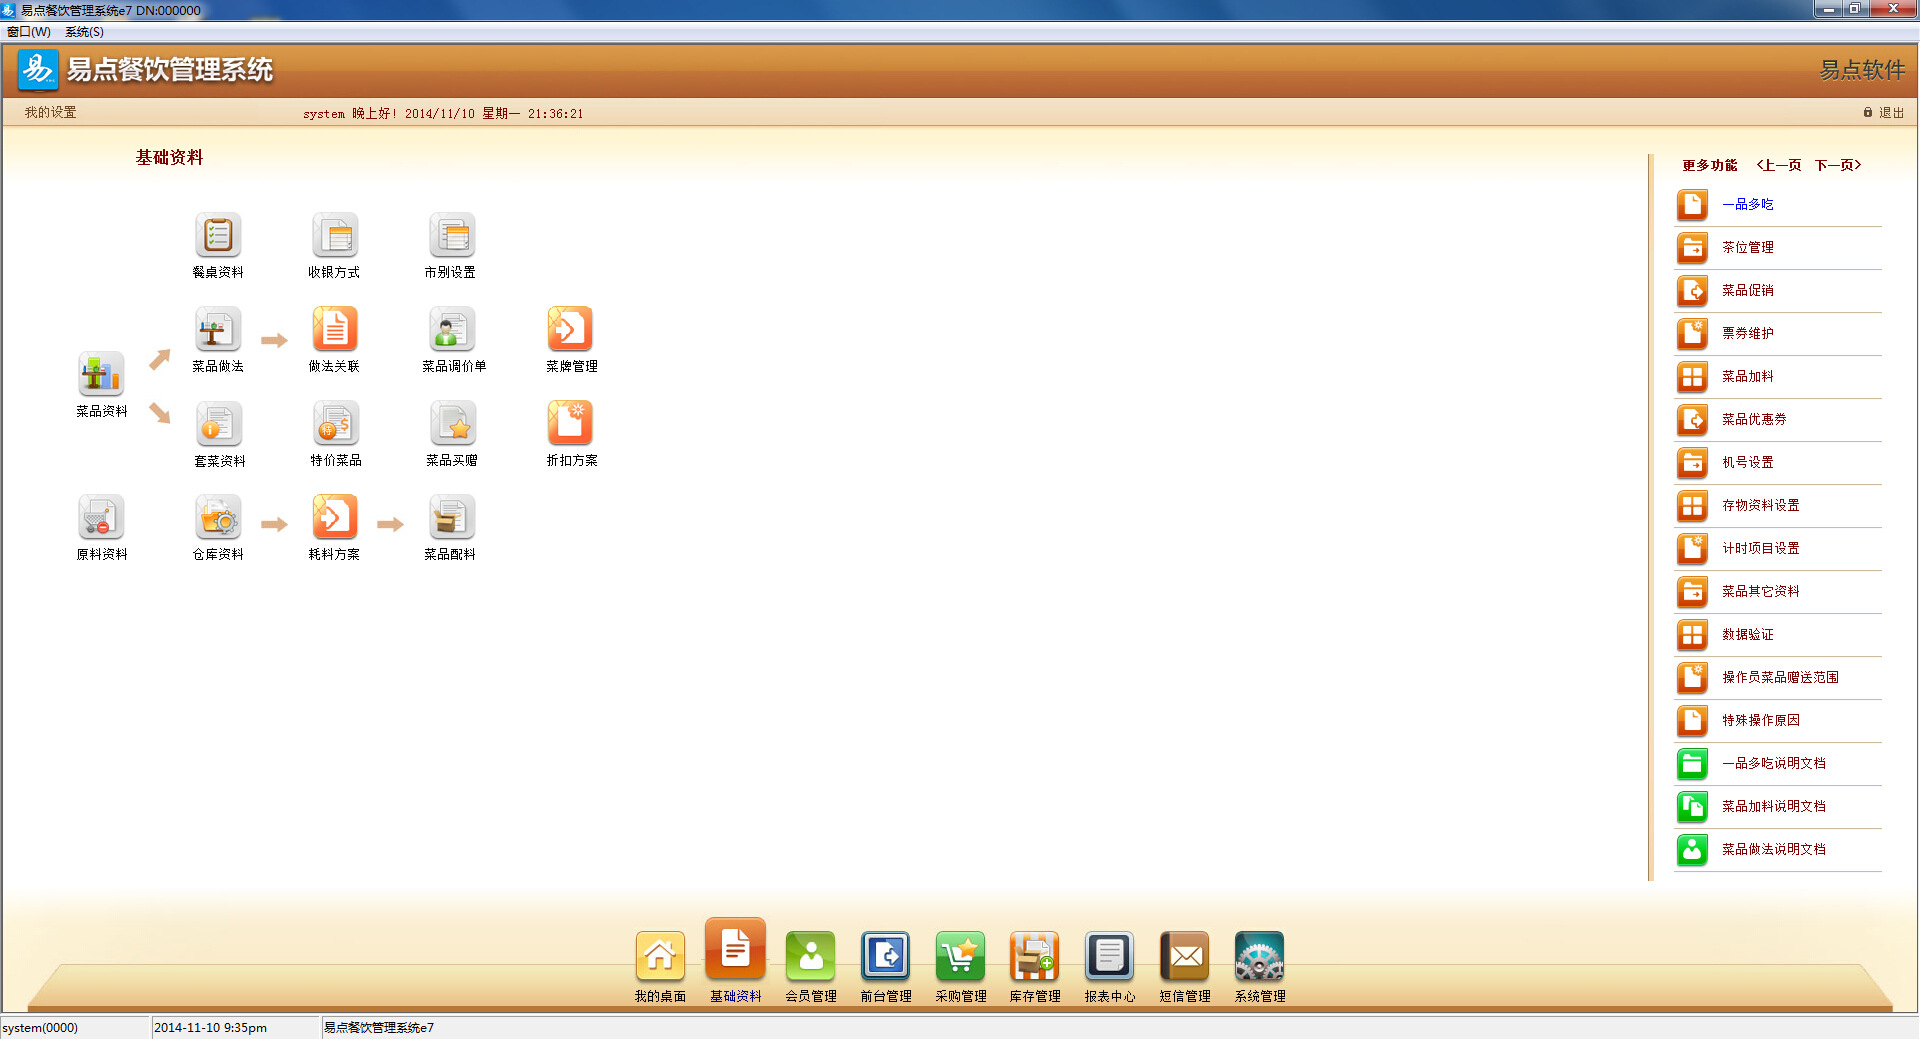Click the 一品多吃 link
1920x1039 pixels.
pos(1747,204)
